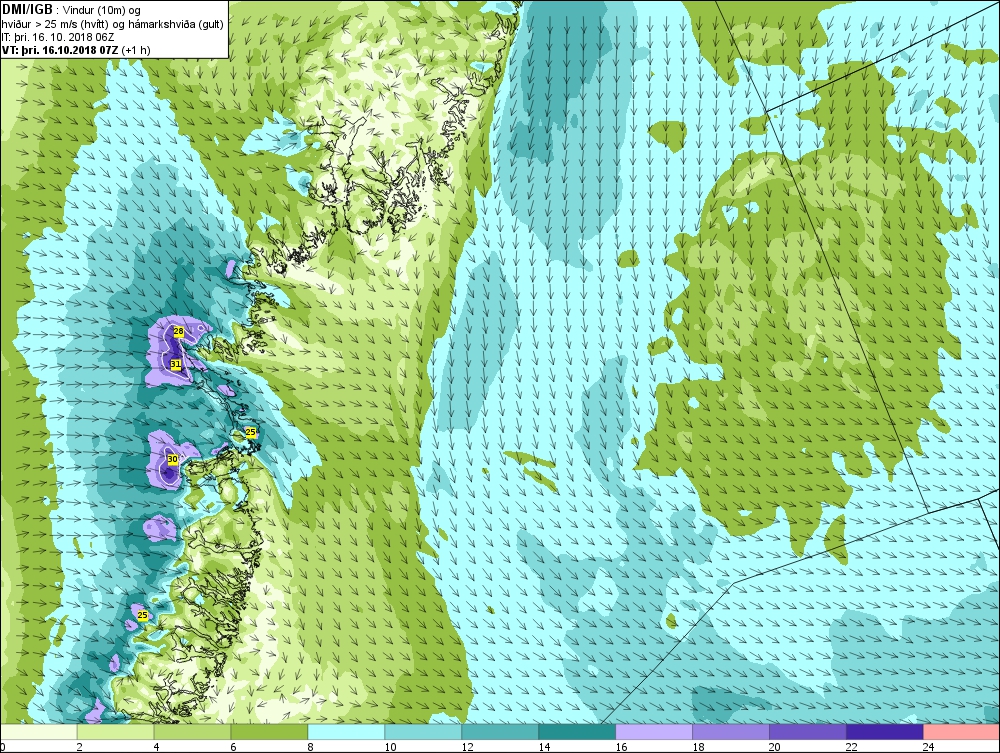
Task: Choose the olive green 6–8 m/s legend swatch
Action: point(269,732)
